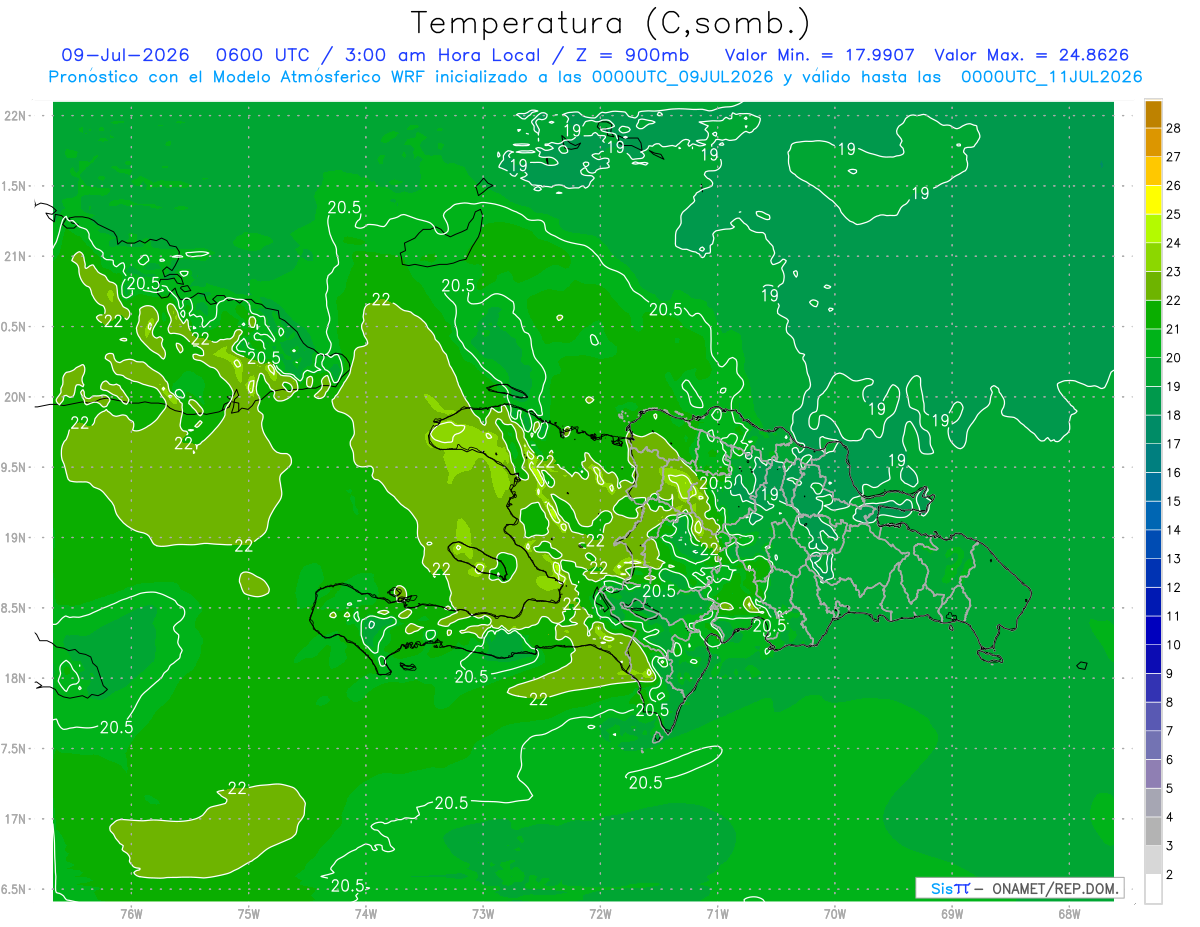Click the title Temperatura (C,somb.)

[610, 23]
